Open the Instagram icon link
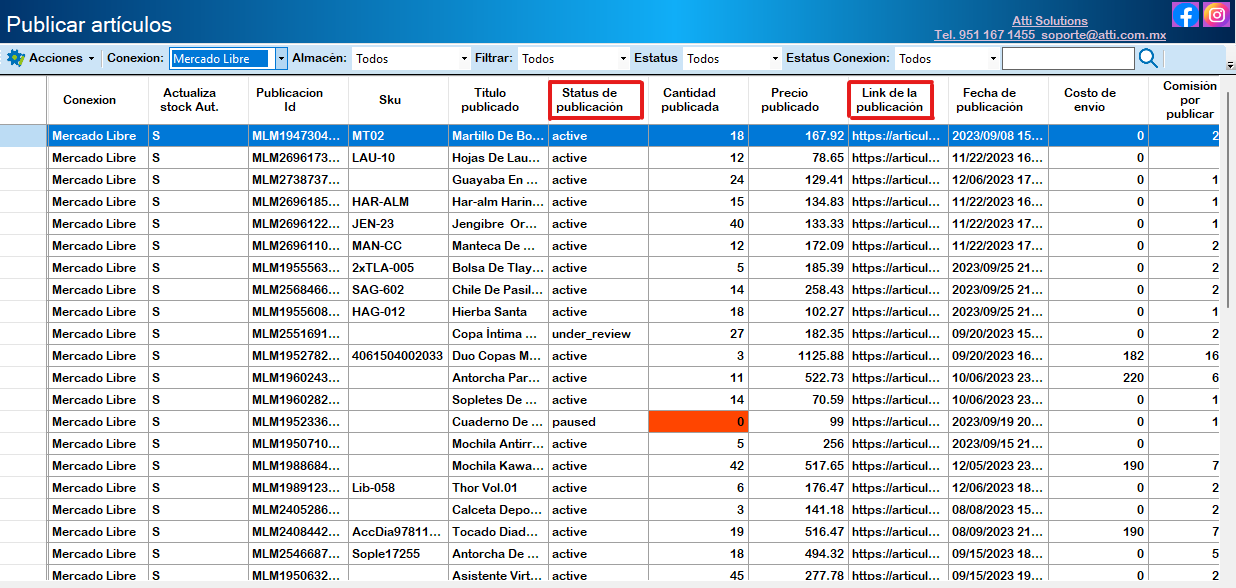The image size is (1236, 588). [1216, 15]
